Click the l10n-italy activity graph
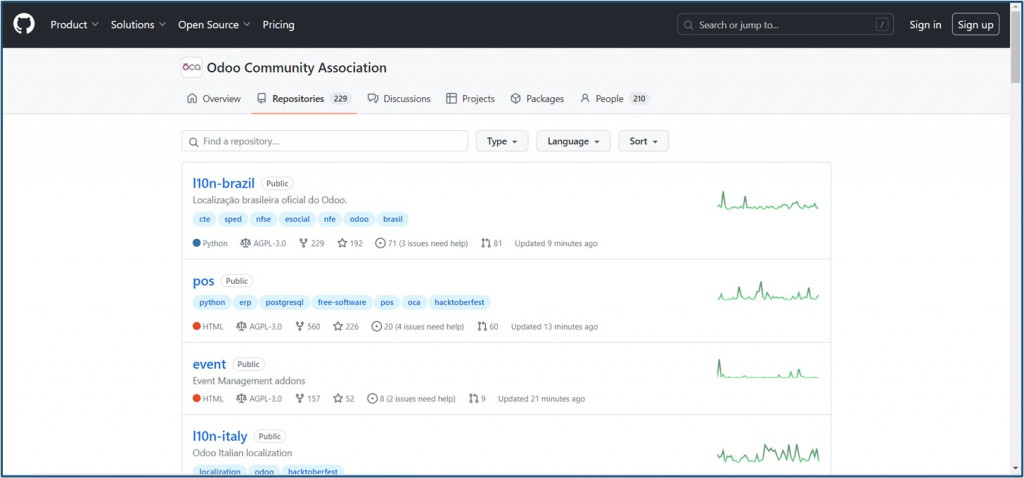 click(767, 453)
